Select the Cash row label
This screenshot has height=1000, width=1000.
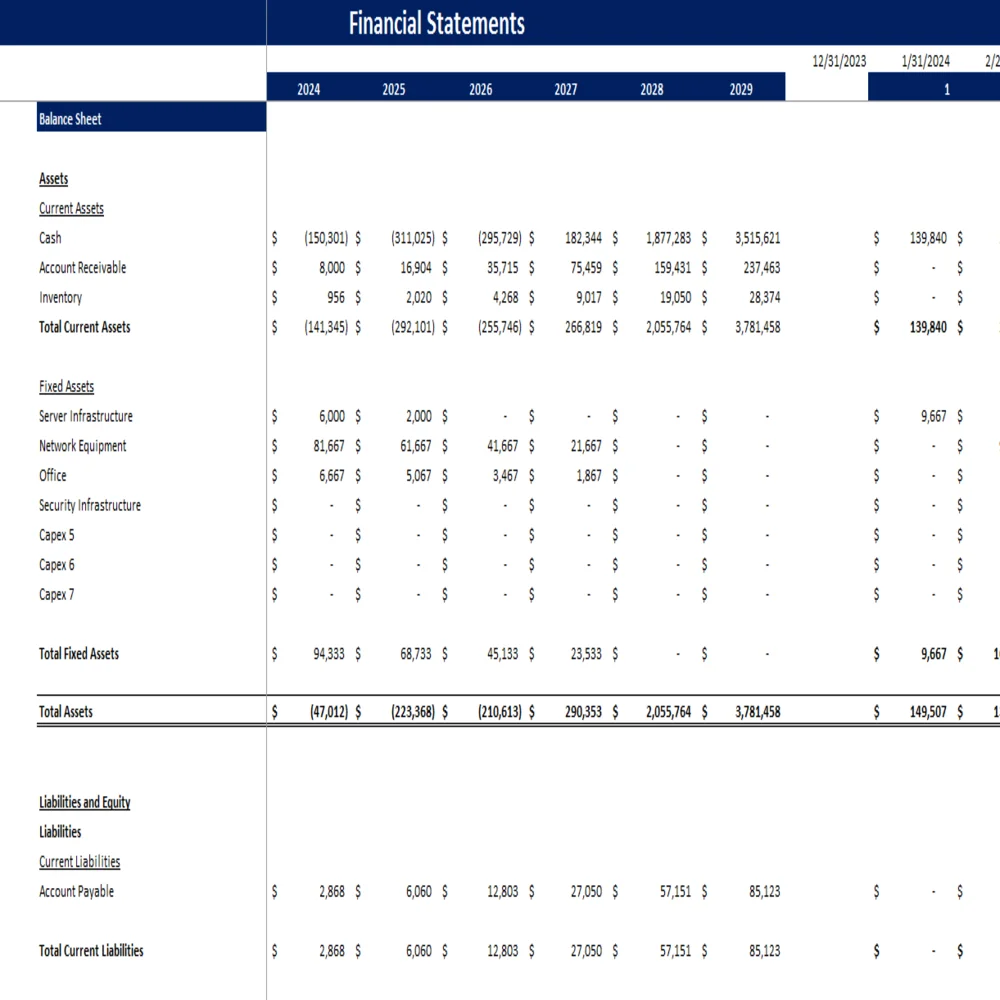coord(49,238)
